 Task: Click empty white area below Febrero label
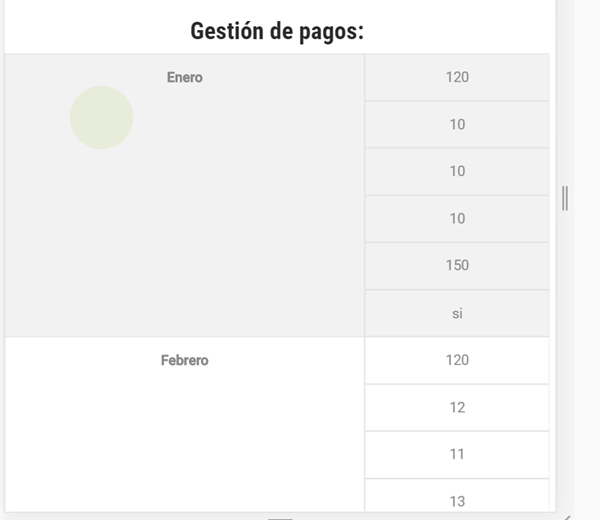click(184, 440)
